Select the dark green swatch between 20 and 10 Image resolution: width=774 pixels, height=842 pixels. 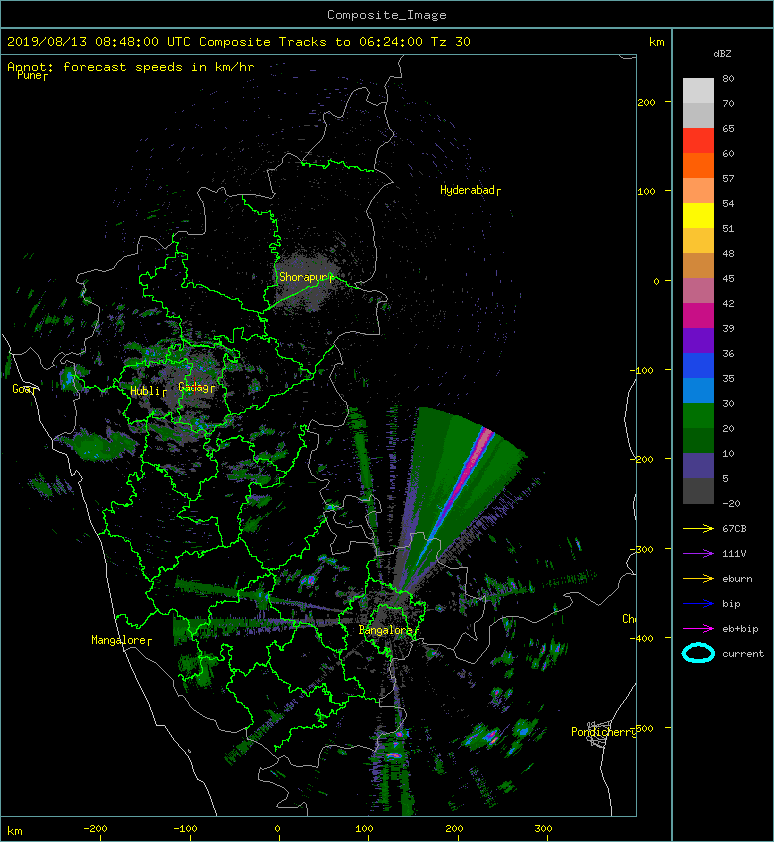pyautogui.click(x=698, y=440)
